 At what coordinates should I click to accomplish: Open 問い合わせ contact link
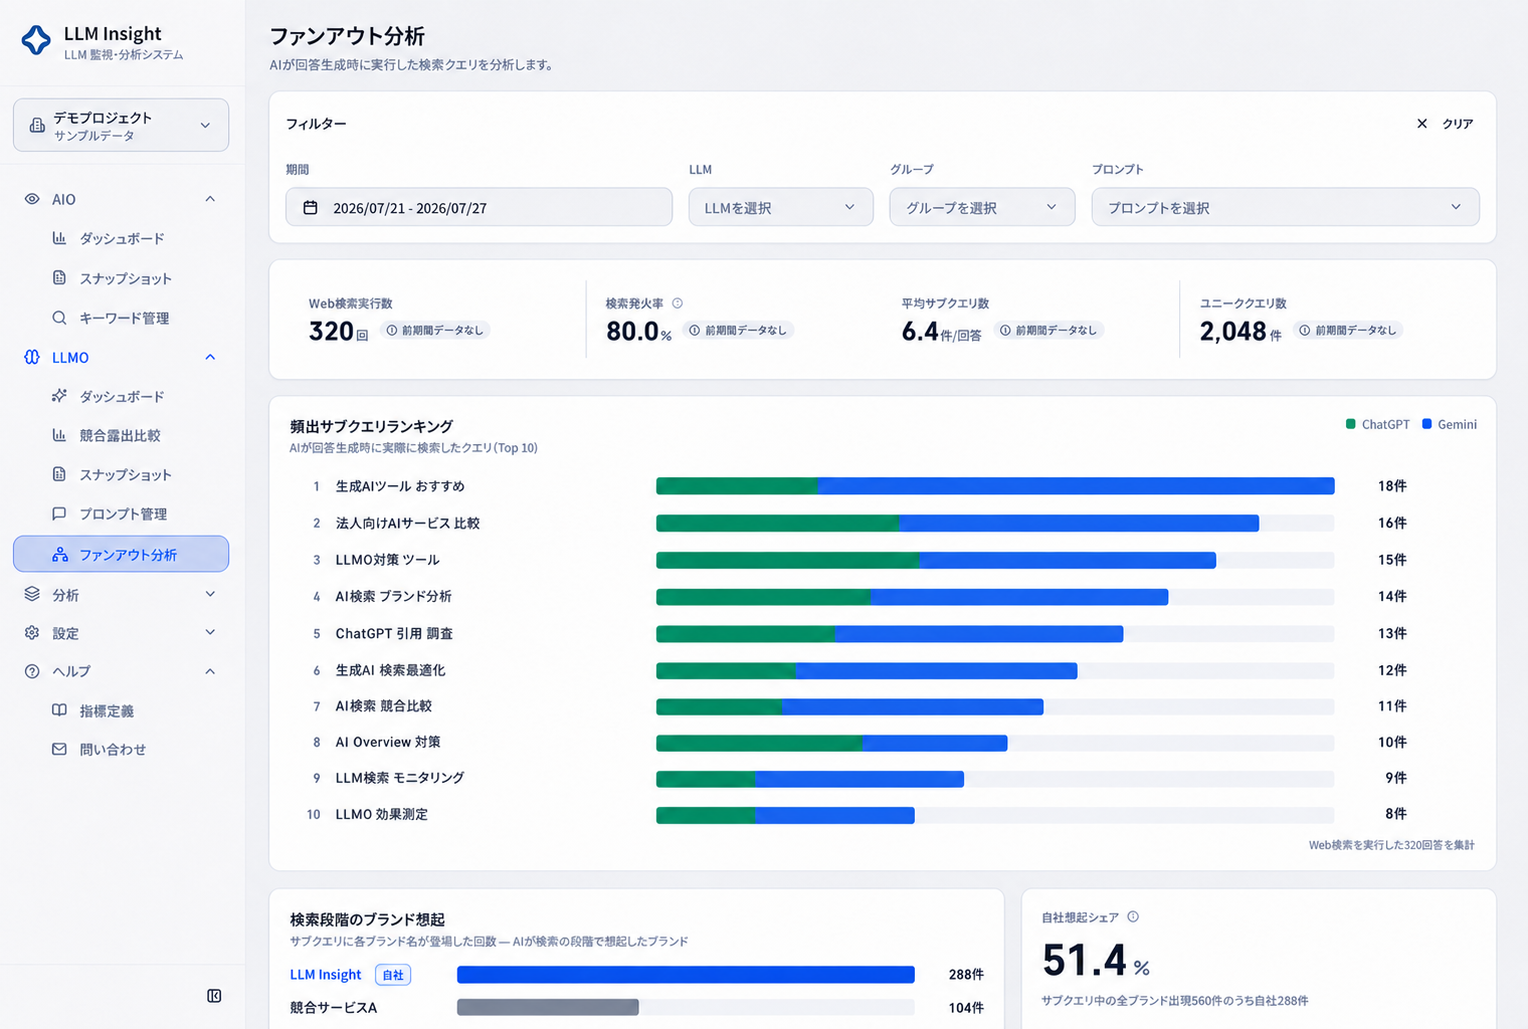[121, 749]
